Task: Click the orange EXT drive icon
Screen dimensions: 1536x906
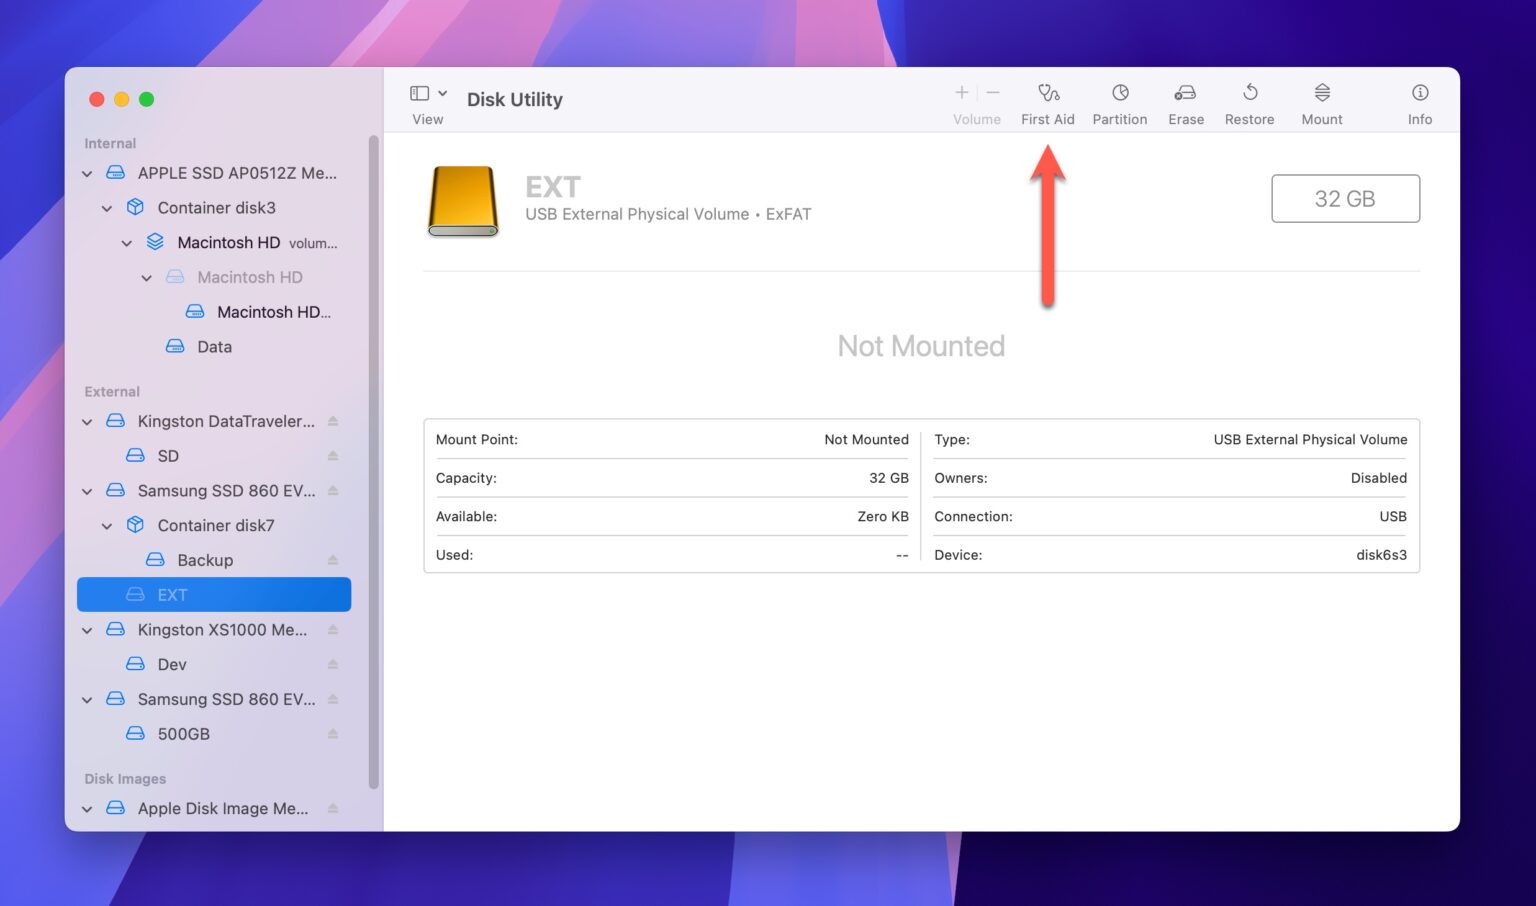Action: click(x=463, y=200)
